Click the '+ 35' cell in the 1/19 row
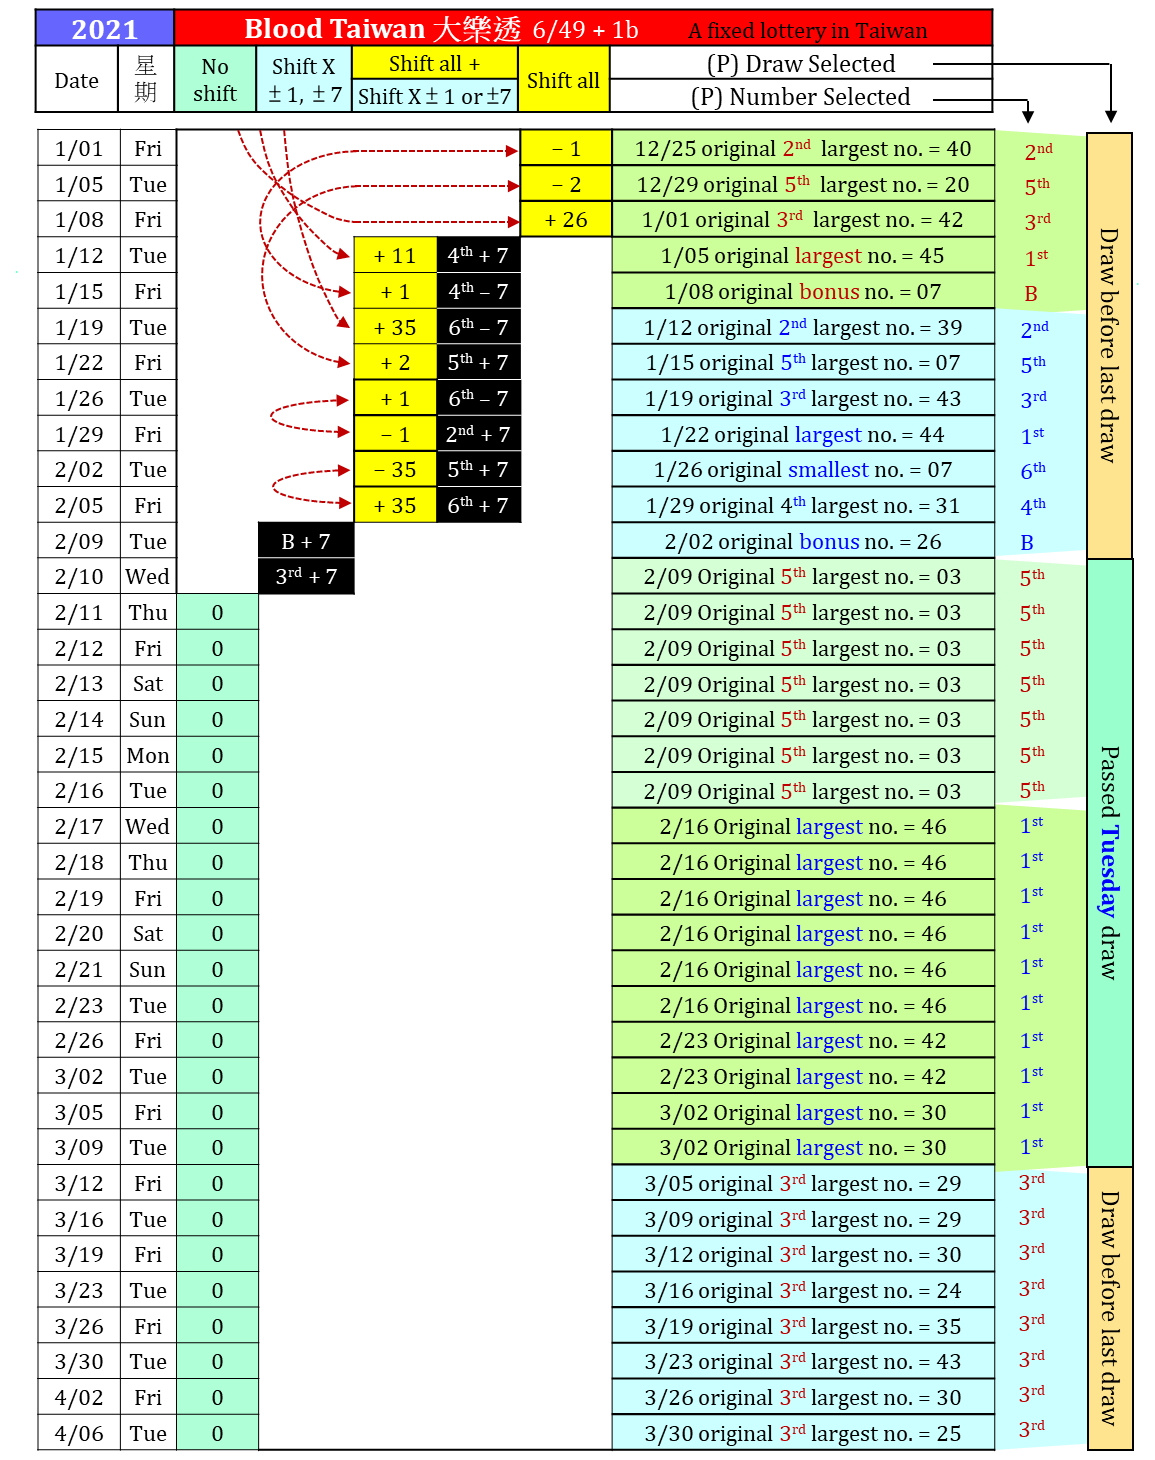This screenshot has width=1155, height=1460. pos(395,327)
